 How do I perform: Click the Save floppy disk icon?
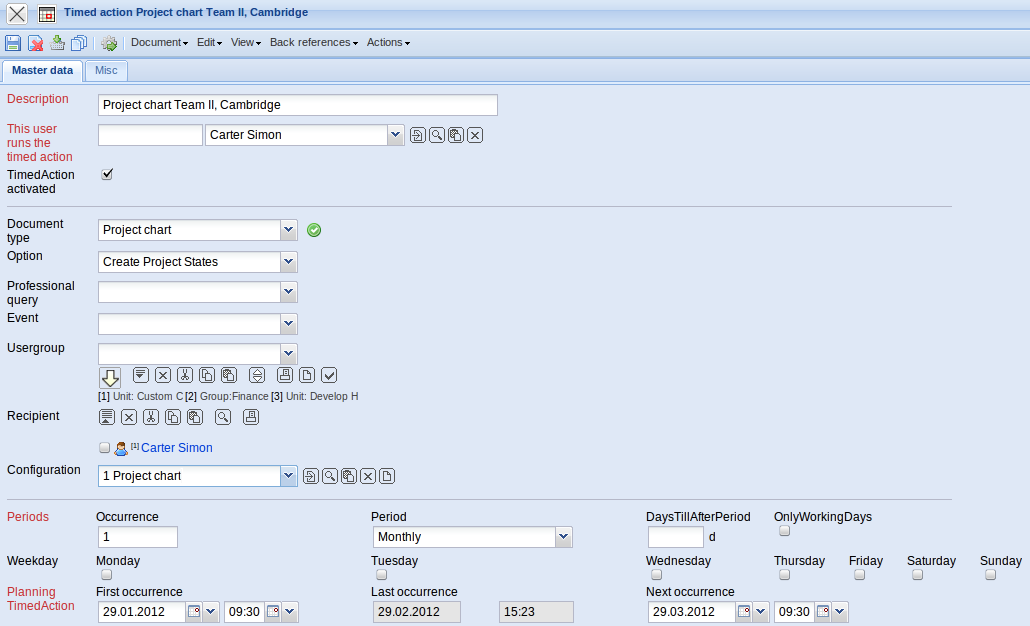[13, 43]
